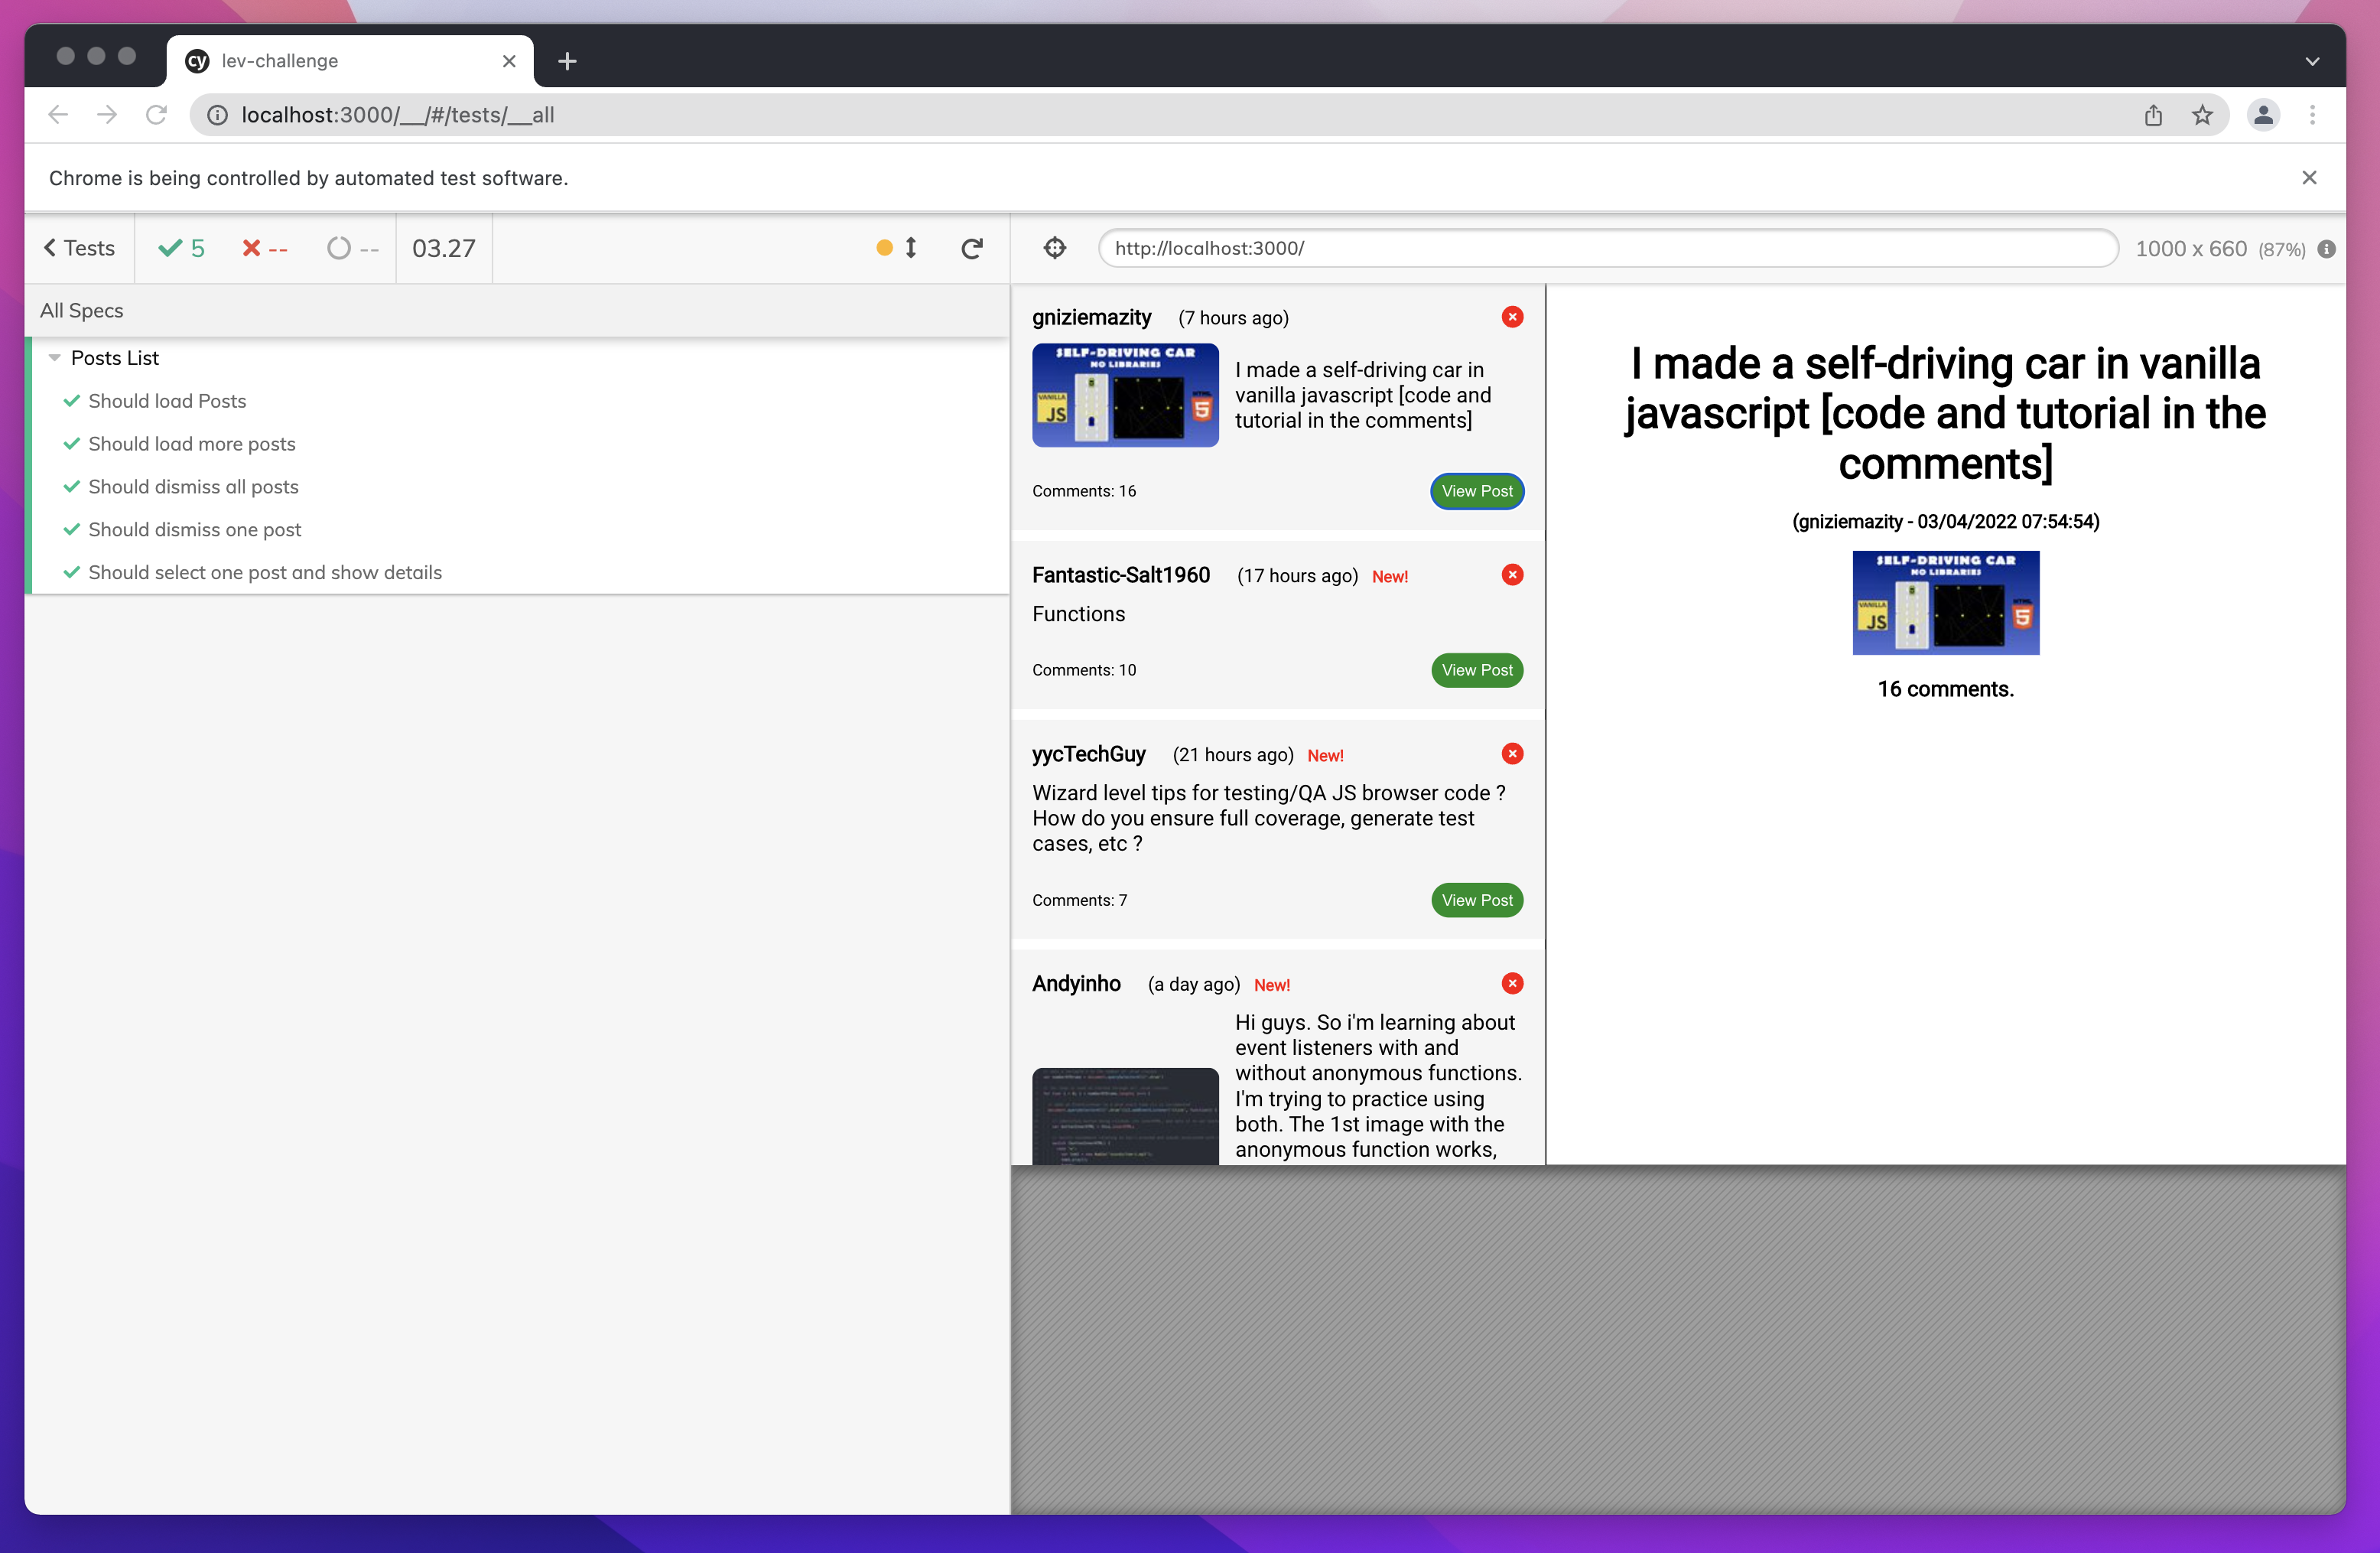Open the selector playground crosshair tool
The width and height of the screenshot is (2380, 1553).
(1054, 247)
